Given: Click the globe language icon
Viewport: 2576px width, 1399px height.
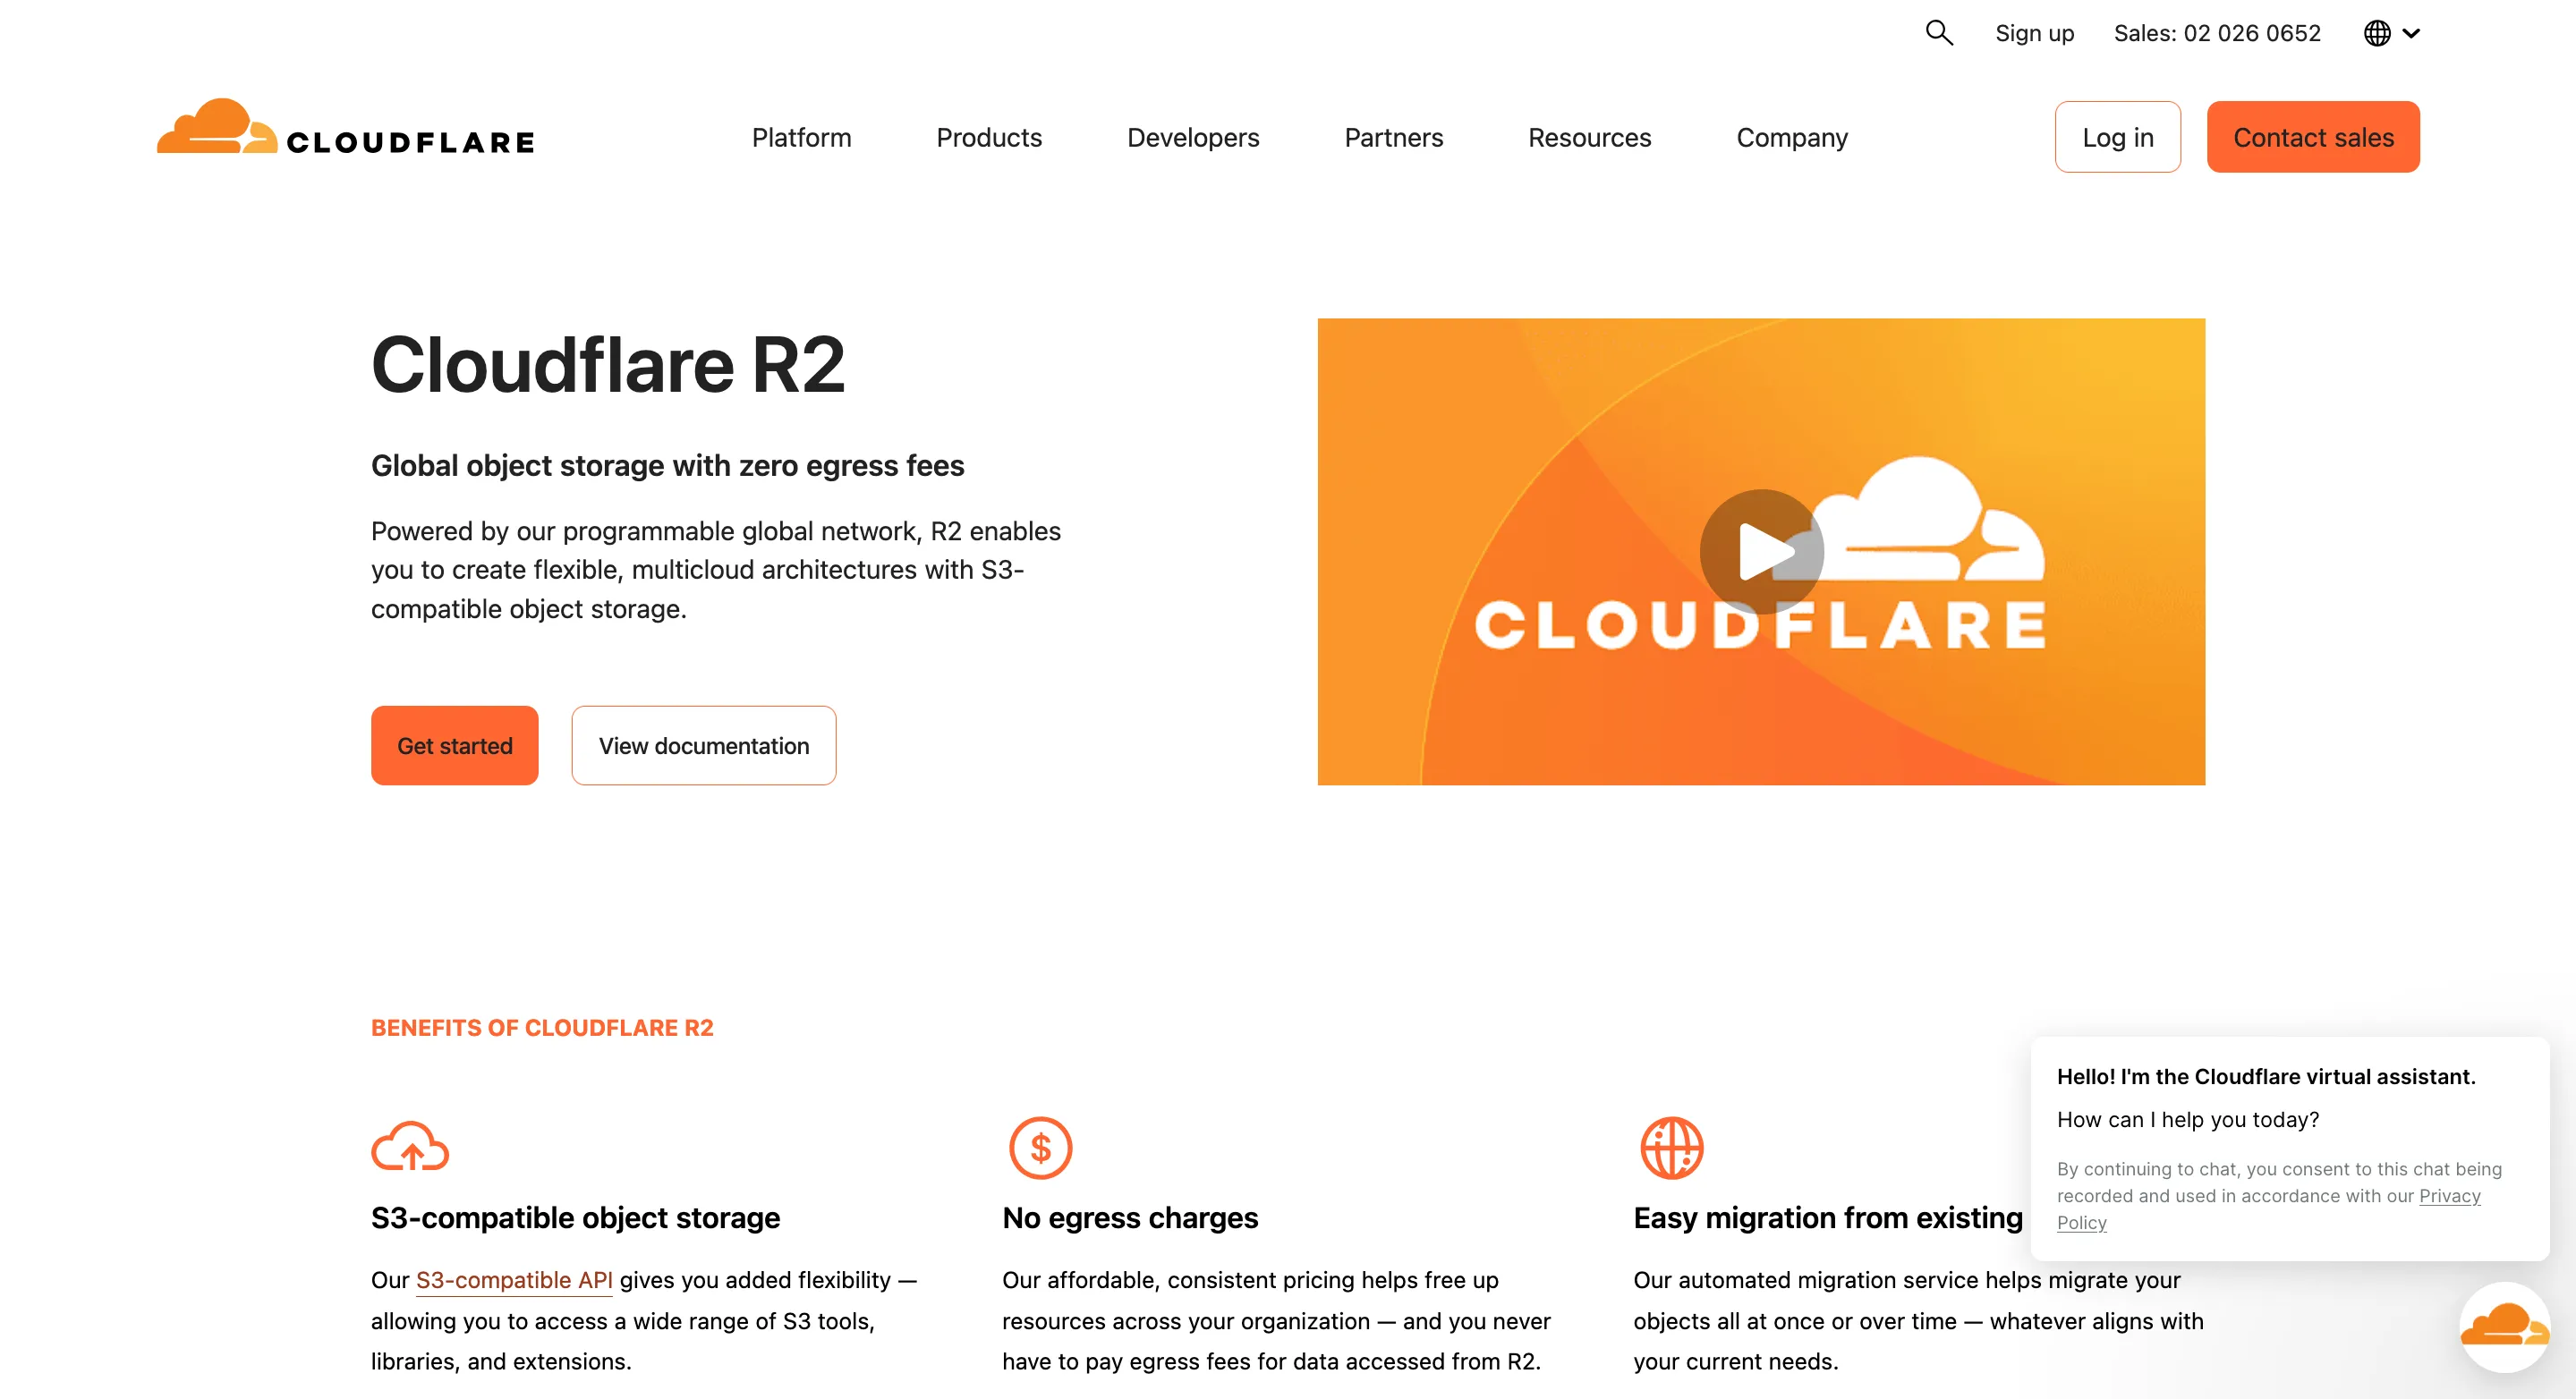Looking at the screenshot, I should pos(2377,33).
